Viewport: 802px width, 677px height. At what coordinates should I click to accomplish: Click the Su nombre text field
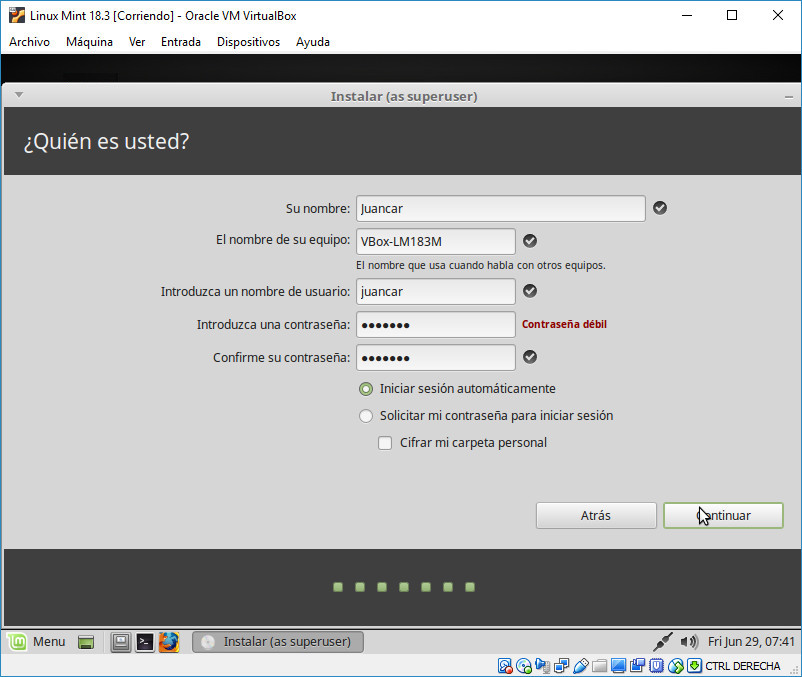501,209
